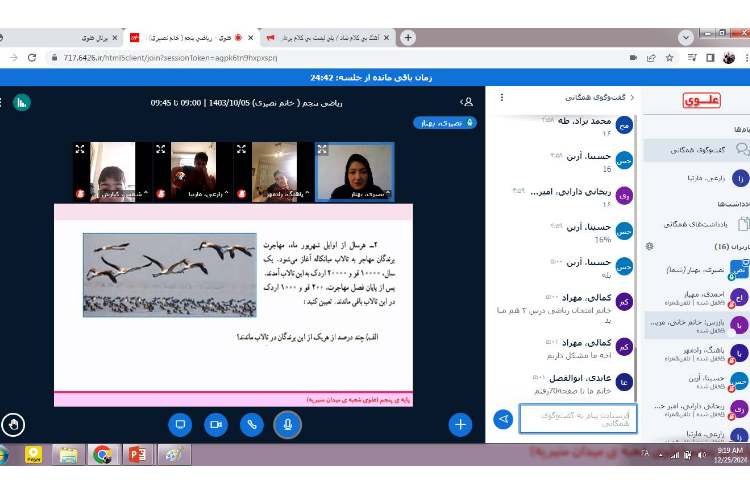The height and width of the screenshot is (480, 750).
Task: Open private chat with زارعی مارتیا
Action: pos(697,178)
